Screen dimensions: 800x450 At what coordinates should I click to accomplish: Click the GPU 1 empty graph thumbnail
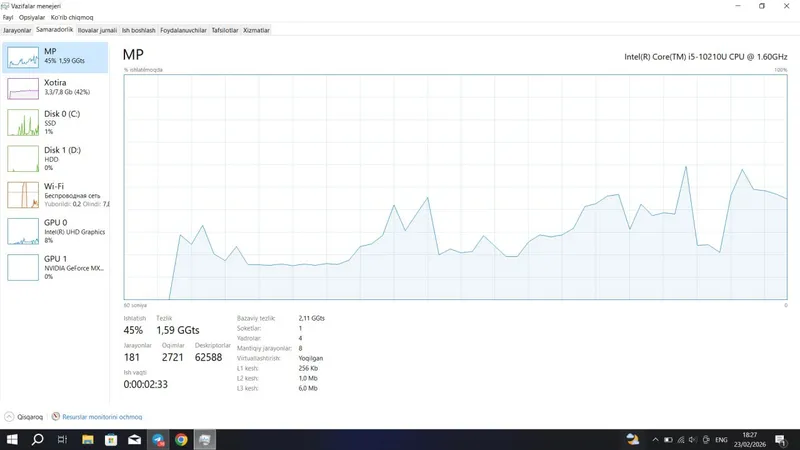tap(23, 267)
